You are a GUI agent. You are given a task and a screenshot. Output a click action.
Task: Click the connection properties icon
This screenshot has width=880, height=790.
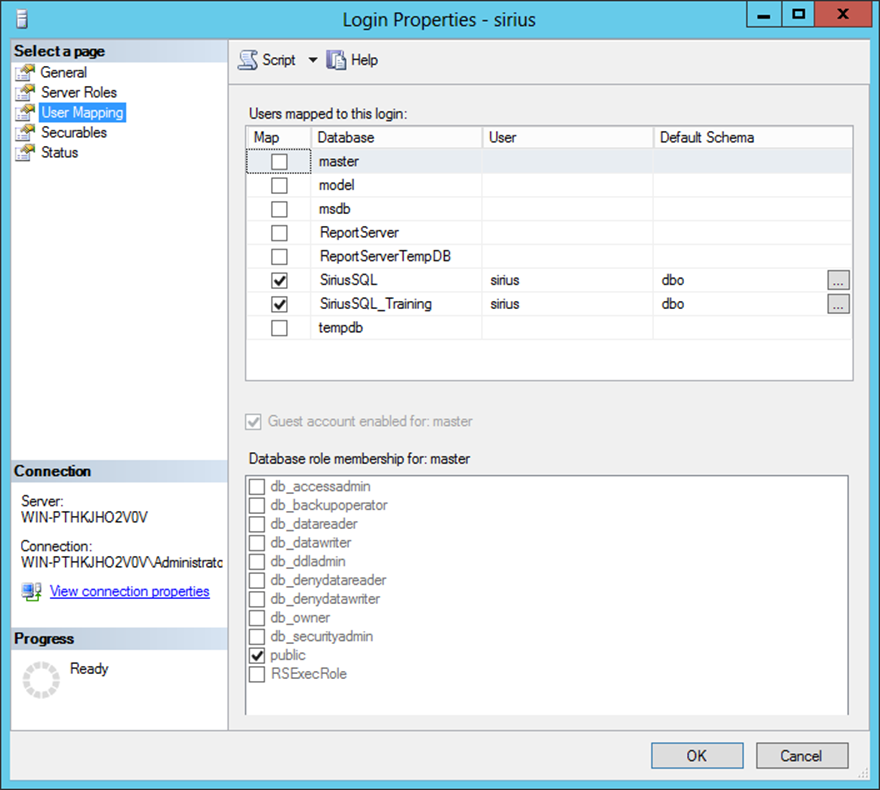tap(31, 592)
